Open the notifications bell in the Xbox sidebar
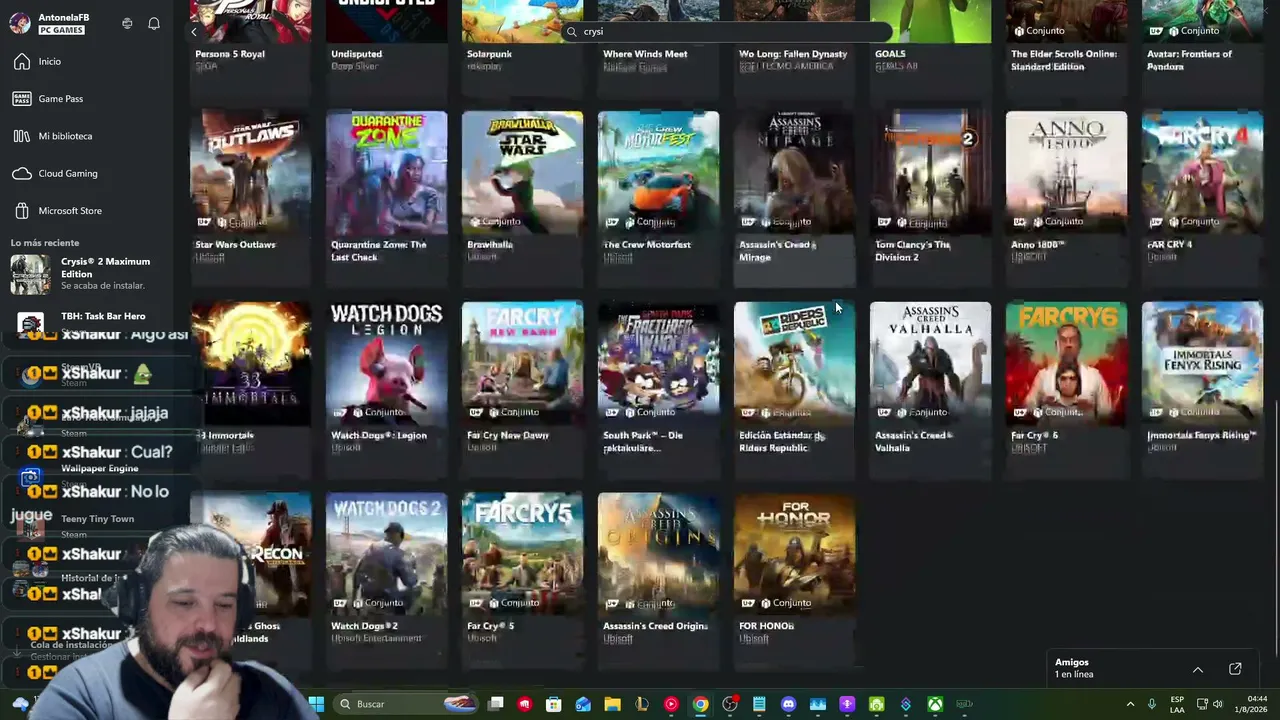1280x720 pixels. pos(154,23)
